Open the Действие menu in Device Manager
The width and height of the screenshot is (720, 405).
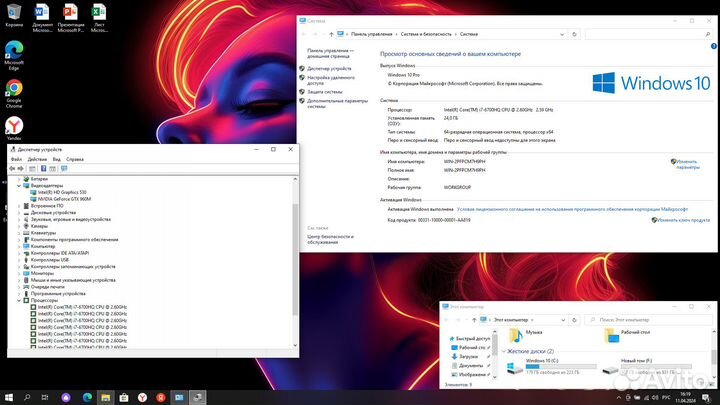pyautogui.click(x=37, y=159)
